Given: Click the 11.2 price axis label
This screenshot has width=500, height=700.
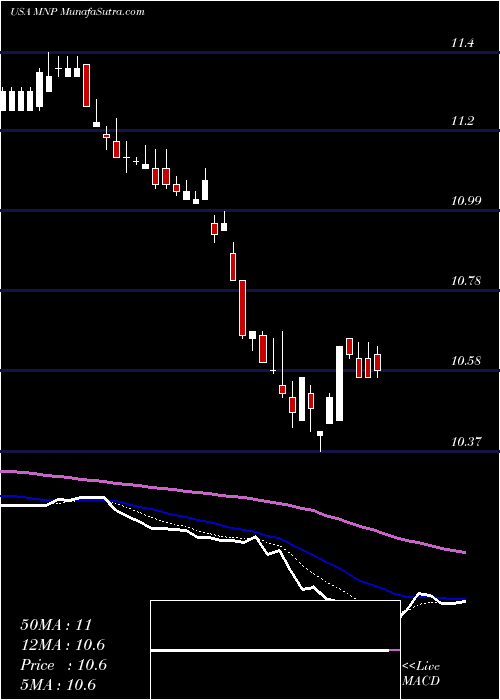Looking at the screenshot, I should click(462, 121).
